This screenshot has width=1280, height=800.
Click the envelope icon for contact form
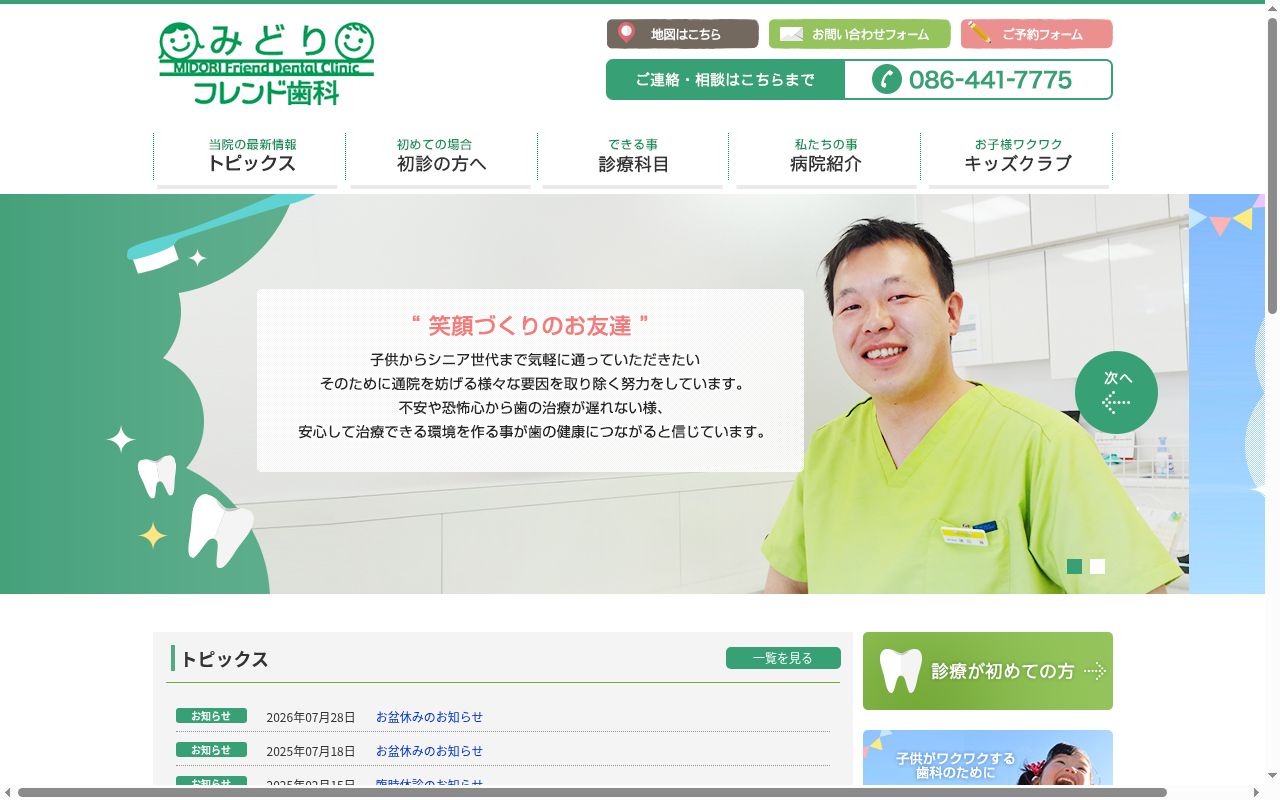click(x=791, y=34)
